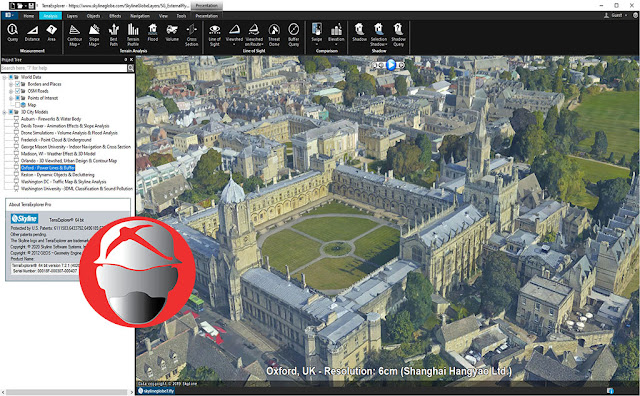Screen dimensions: 640x396
Task: Open the Guest user dropdown
Action: [616, 16]
